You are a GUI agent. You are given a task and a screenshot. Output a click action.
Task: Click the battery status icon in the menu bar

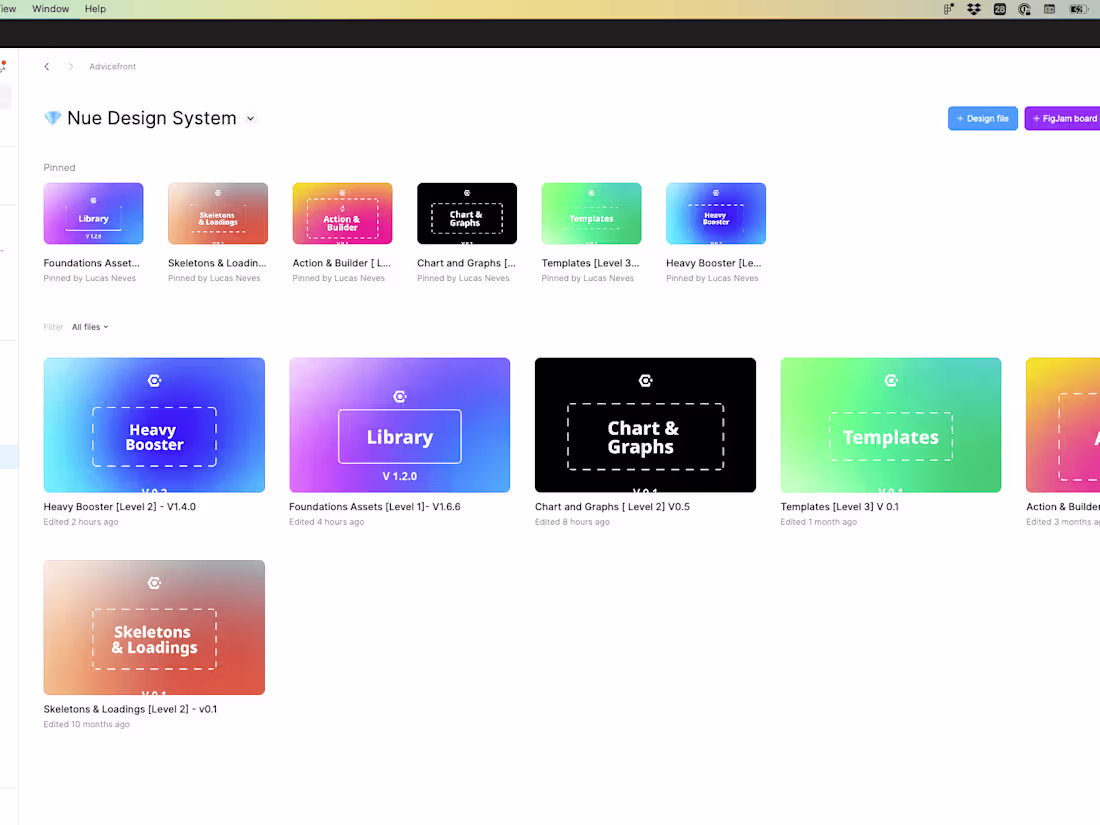pyautogui.click(x=1078, y=8)
